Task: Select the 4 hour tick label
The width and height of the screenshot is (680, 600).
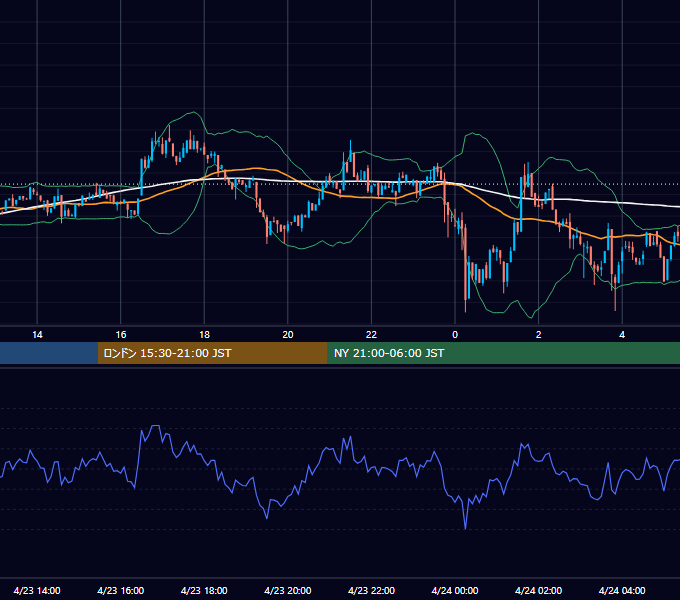Action: [x=622, y=335]
